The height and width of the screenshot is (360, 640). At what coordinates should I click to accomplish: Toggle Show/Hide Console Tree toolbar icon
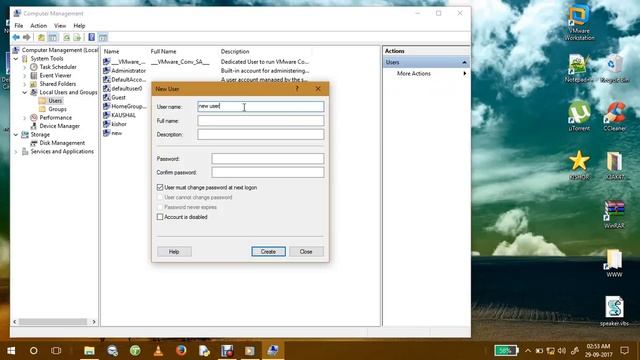click(53, 38)
